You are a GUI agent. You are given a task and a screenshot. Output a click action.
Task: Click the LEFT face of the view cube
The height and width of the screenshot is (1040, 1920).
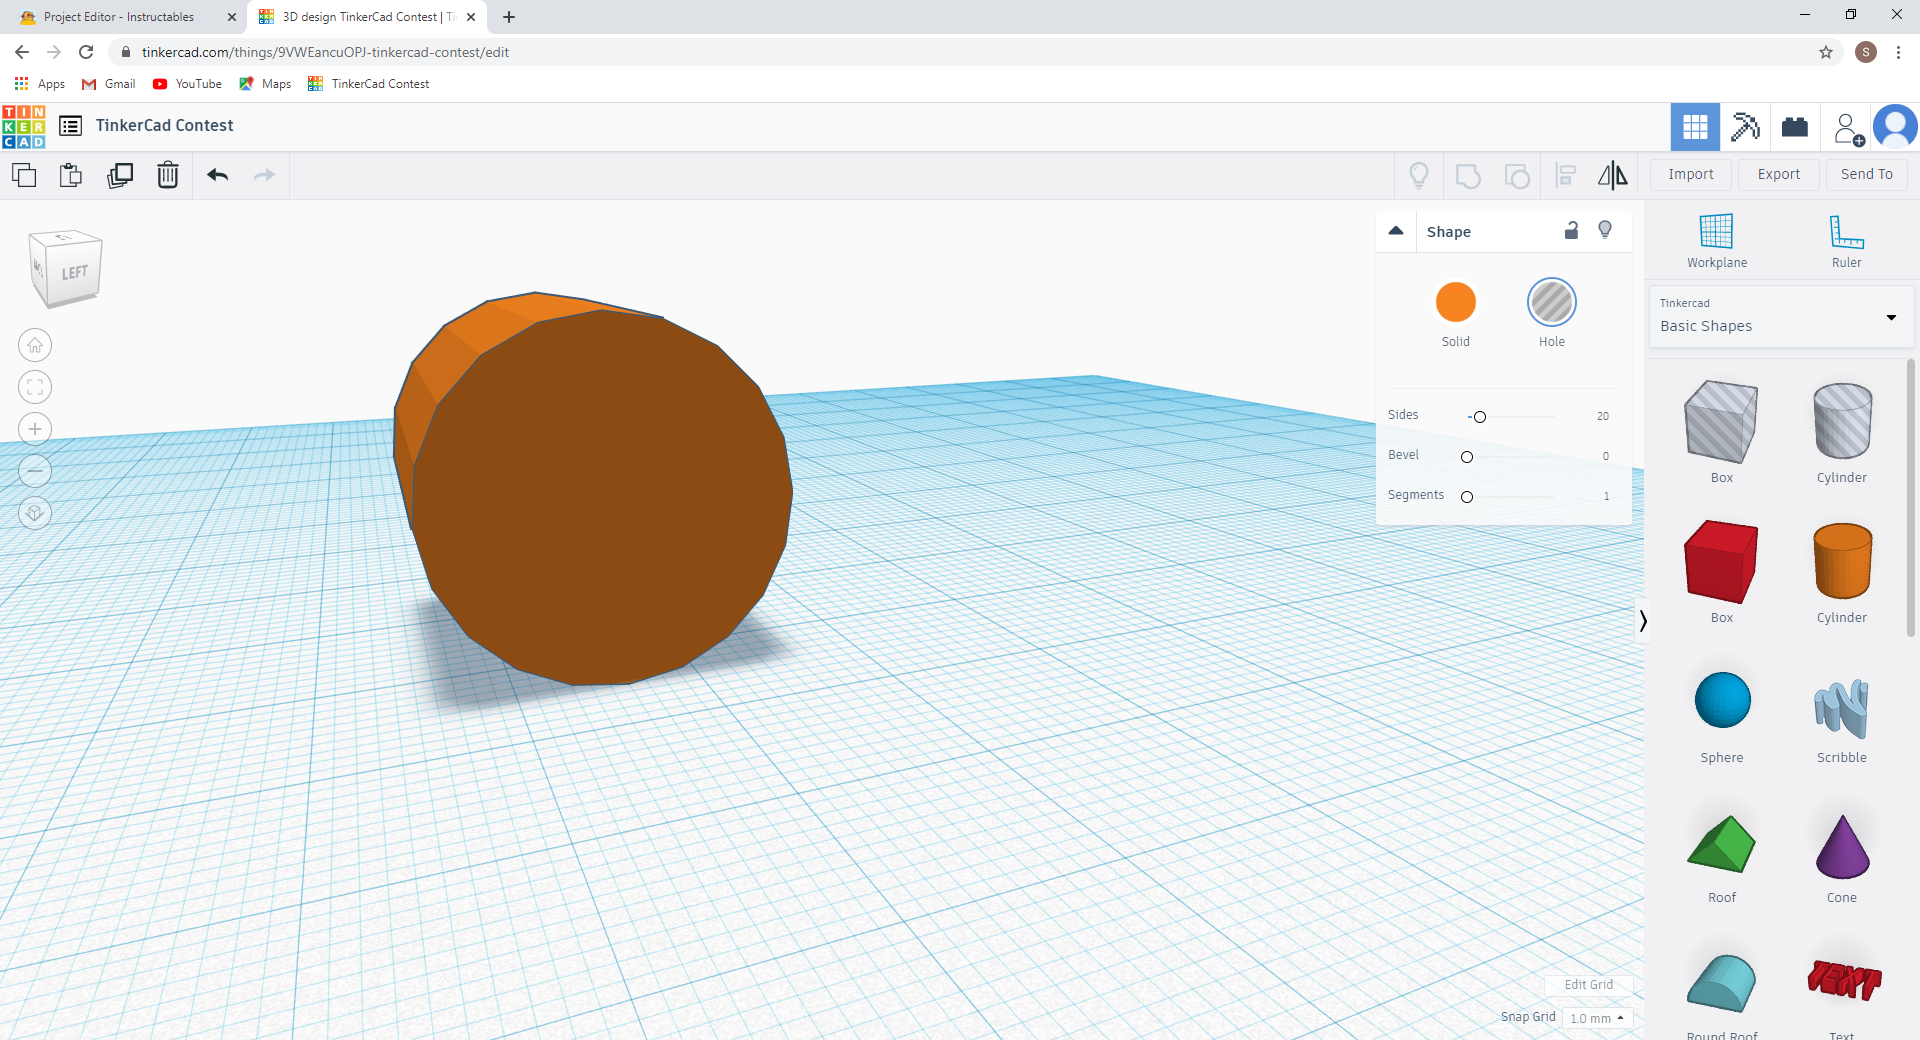(75, 273)
